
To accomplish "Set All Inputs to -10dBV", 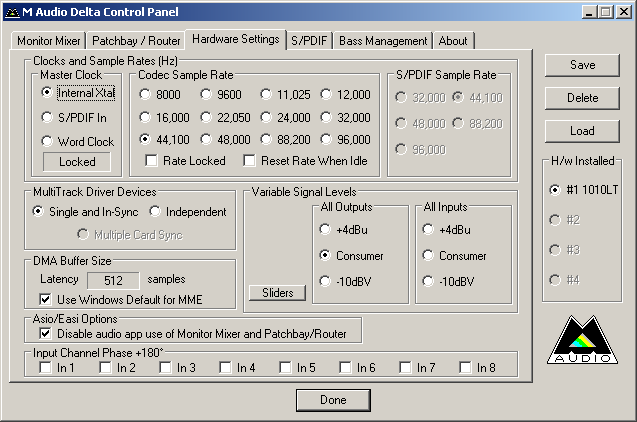I will [x=429, y=282].
